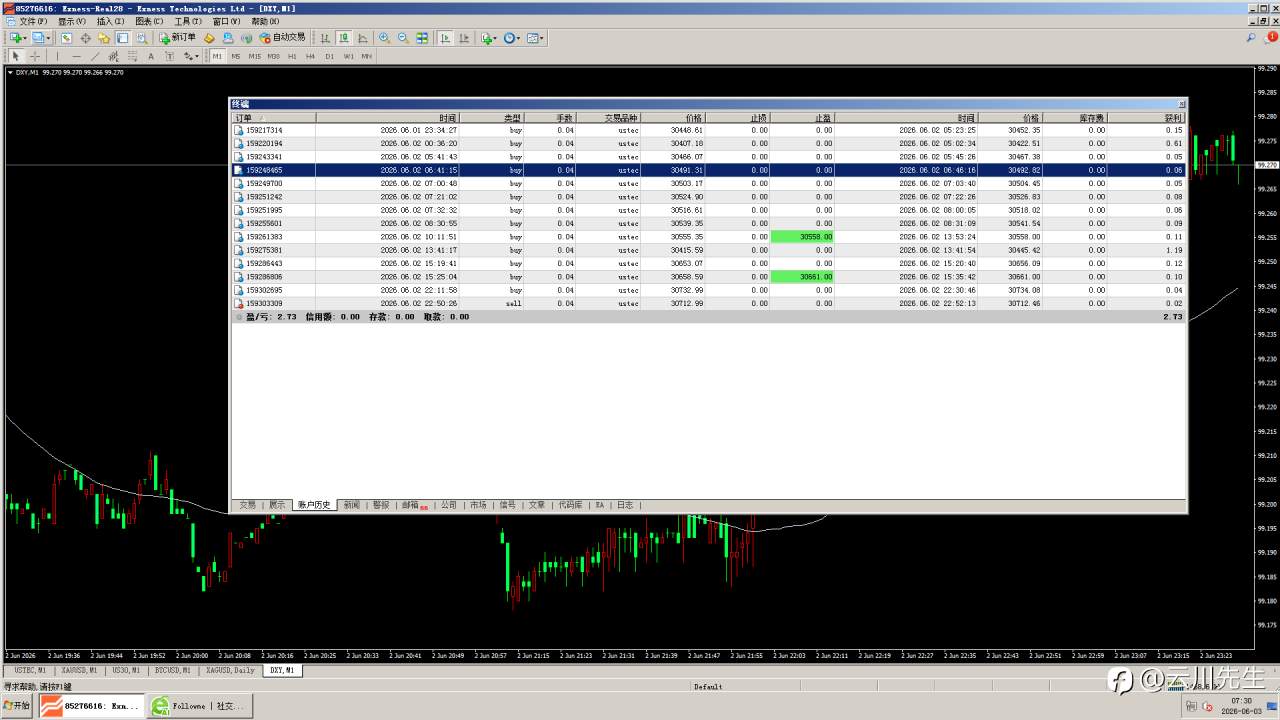Click the tile windows icon
The image size is (1280, 720).
pos(422,38)
